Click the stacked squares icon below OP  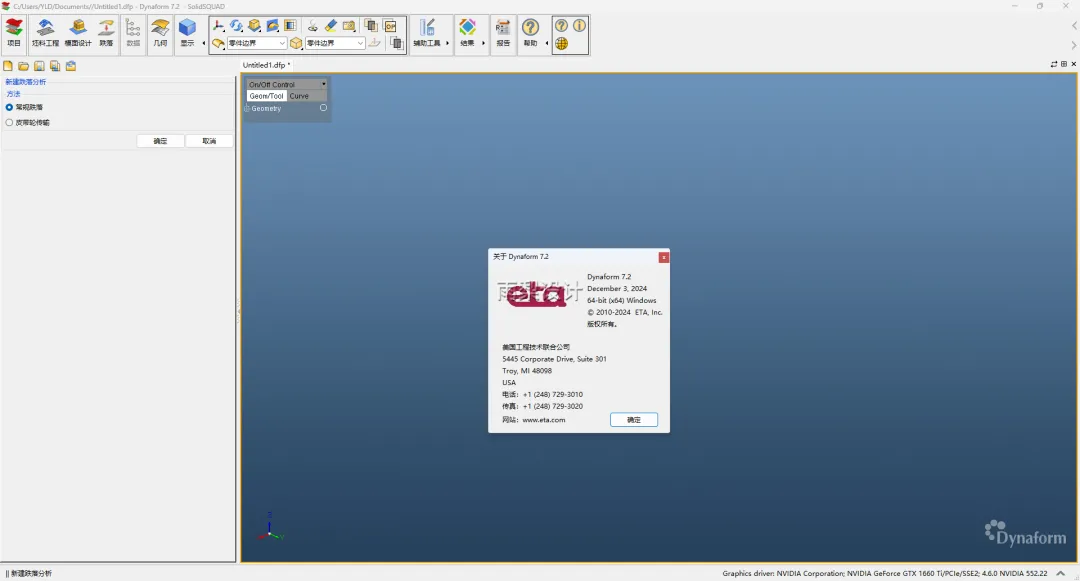pyautogui.click(x=396, y=43)
